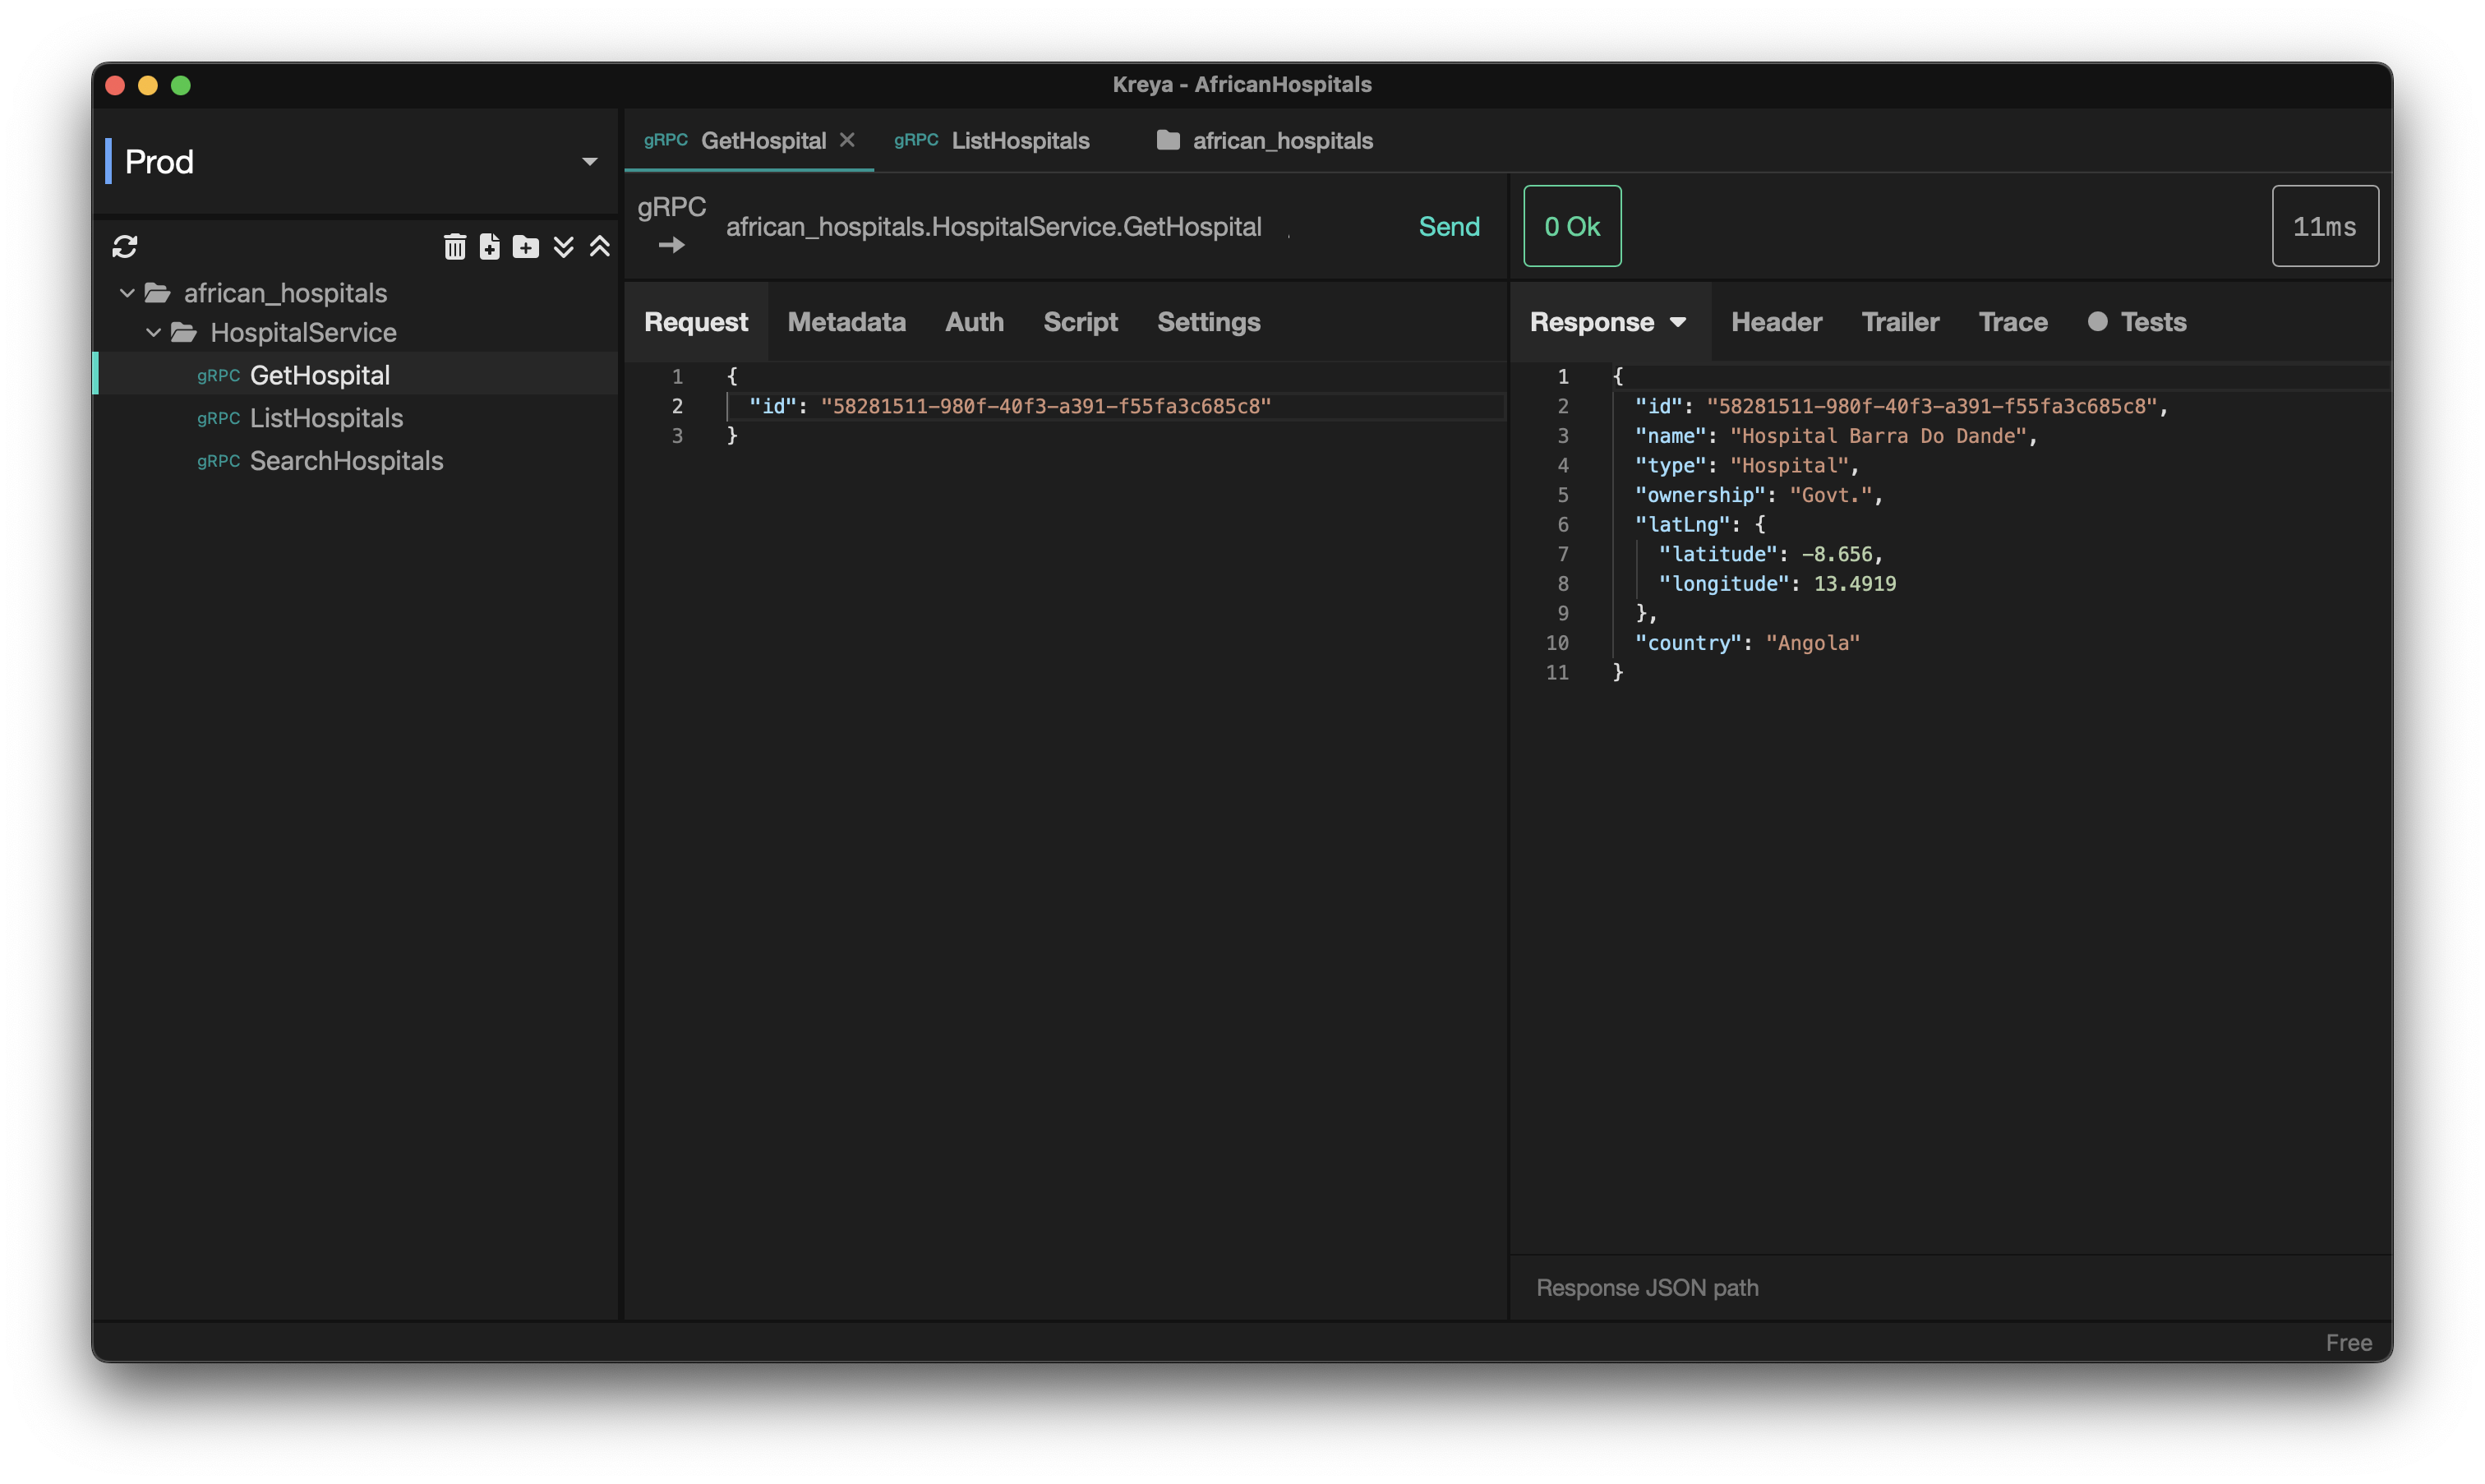Click the new folder icon
This screenshot has width=2485, height=1484.
pos(525,247)
